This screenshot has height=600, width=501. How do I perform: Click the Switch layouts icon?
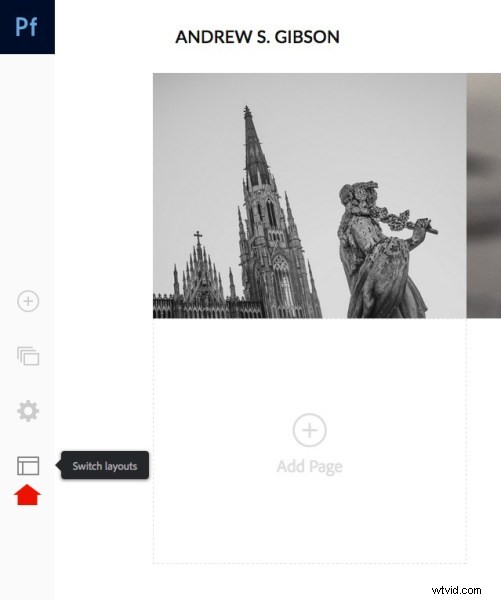[28, 466]
